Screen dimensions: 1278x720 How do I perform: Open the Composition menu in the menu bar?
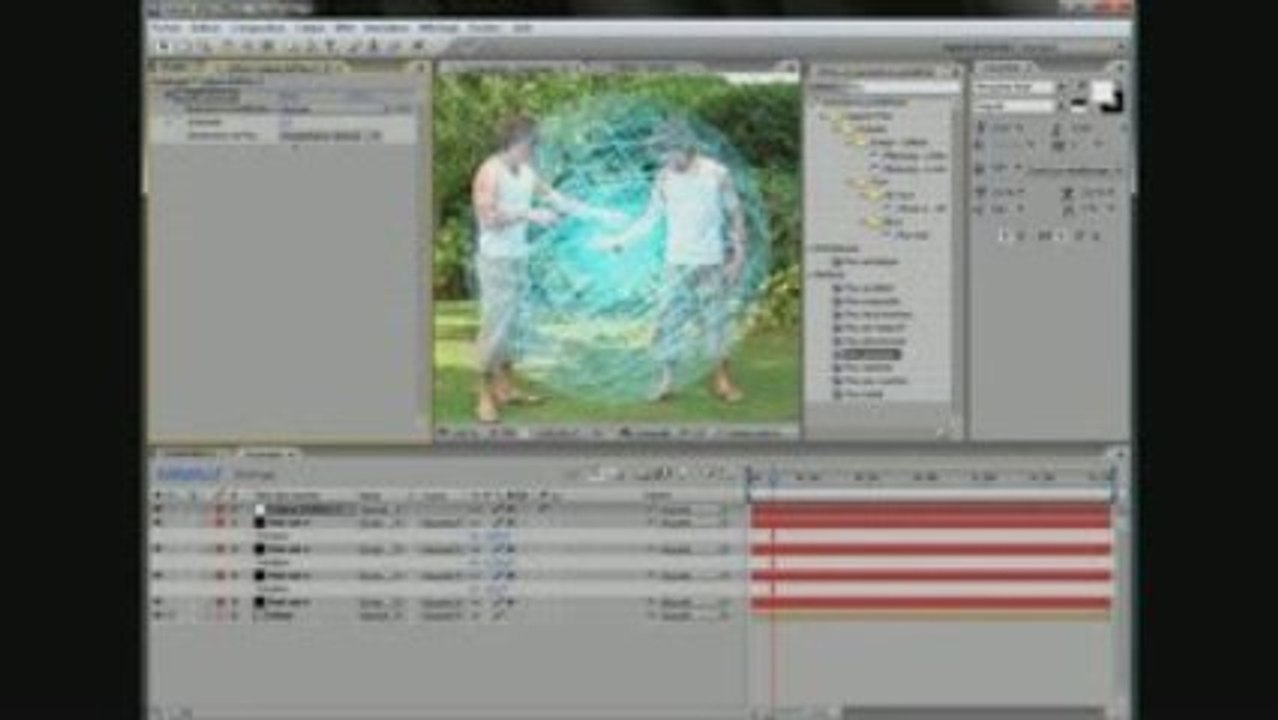coord(257,28)
